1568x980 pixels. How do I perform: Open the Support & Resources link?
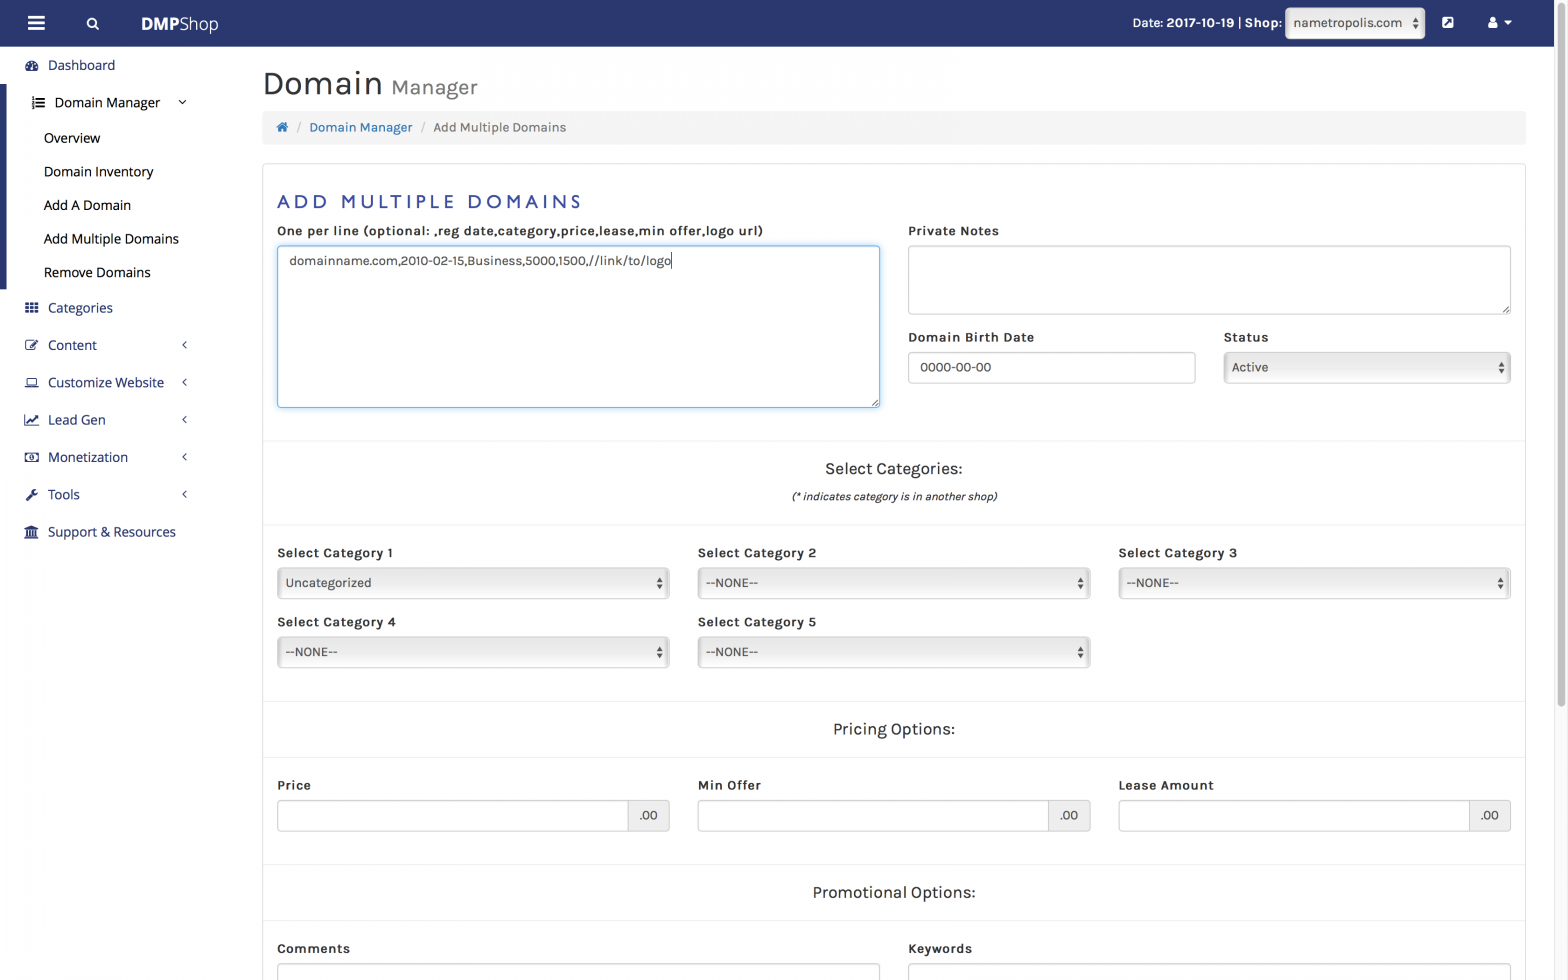(x=111, y=532)
